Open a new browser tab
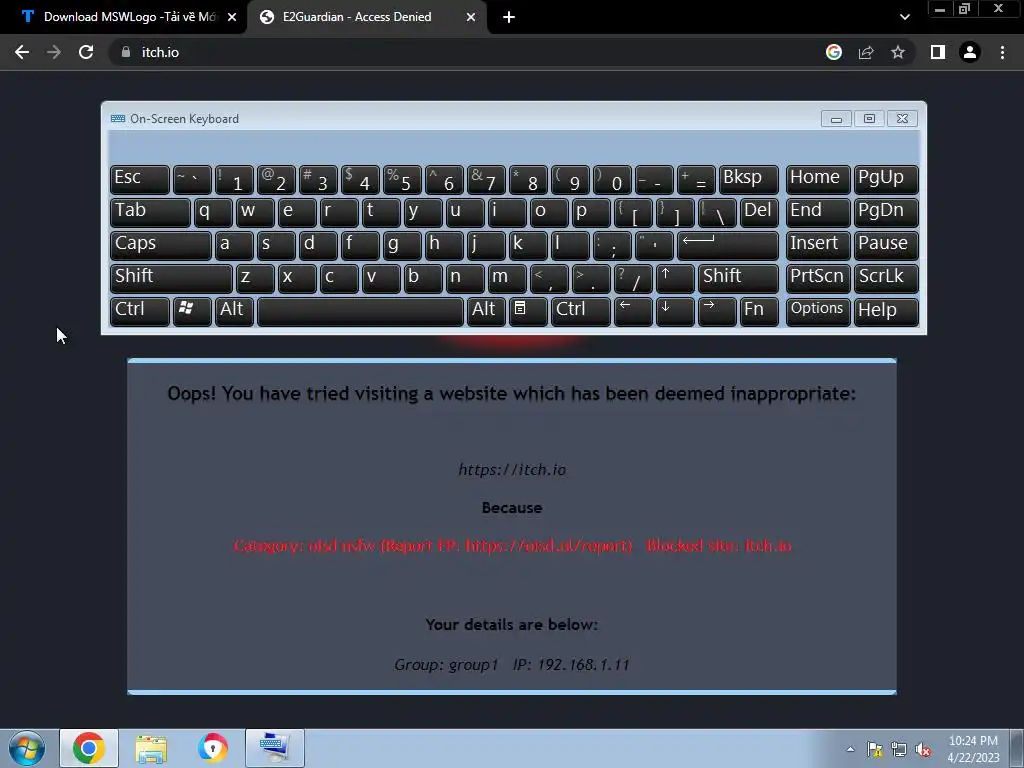The width and height of the screenshot is (1024, 768). [x=509, y=17]
